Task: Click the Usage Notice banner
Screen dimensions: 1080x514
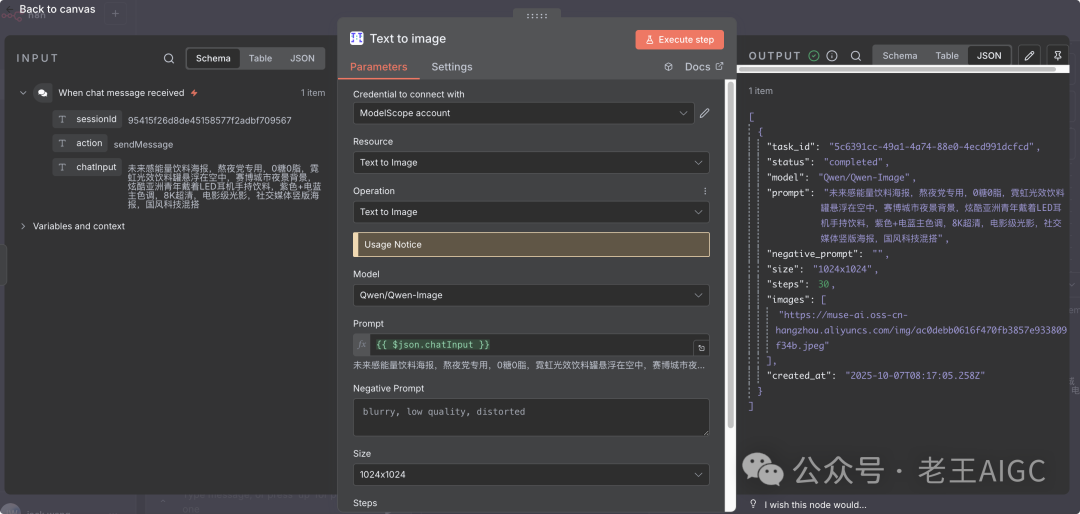Action: click(531, 245)
